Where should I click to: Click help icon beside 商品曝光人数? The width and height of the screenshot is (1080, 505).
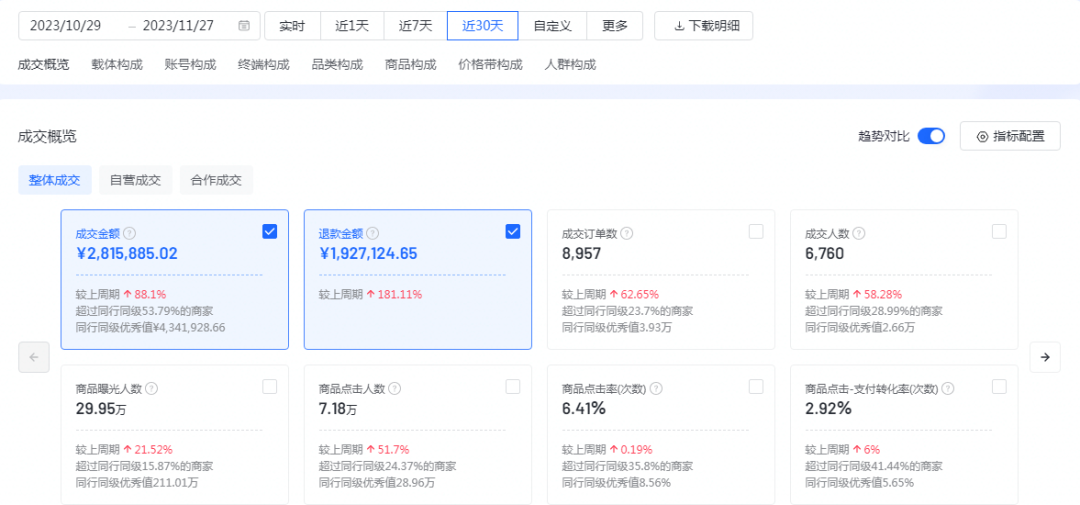pos(151,388)
